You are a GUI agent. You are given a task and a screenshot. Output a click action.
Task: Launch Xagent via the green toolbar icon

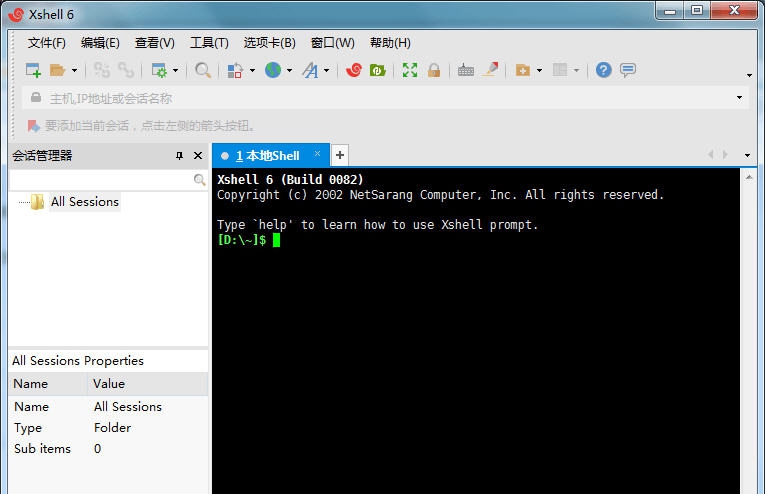377,70
